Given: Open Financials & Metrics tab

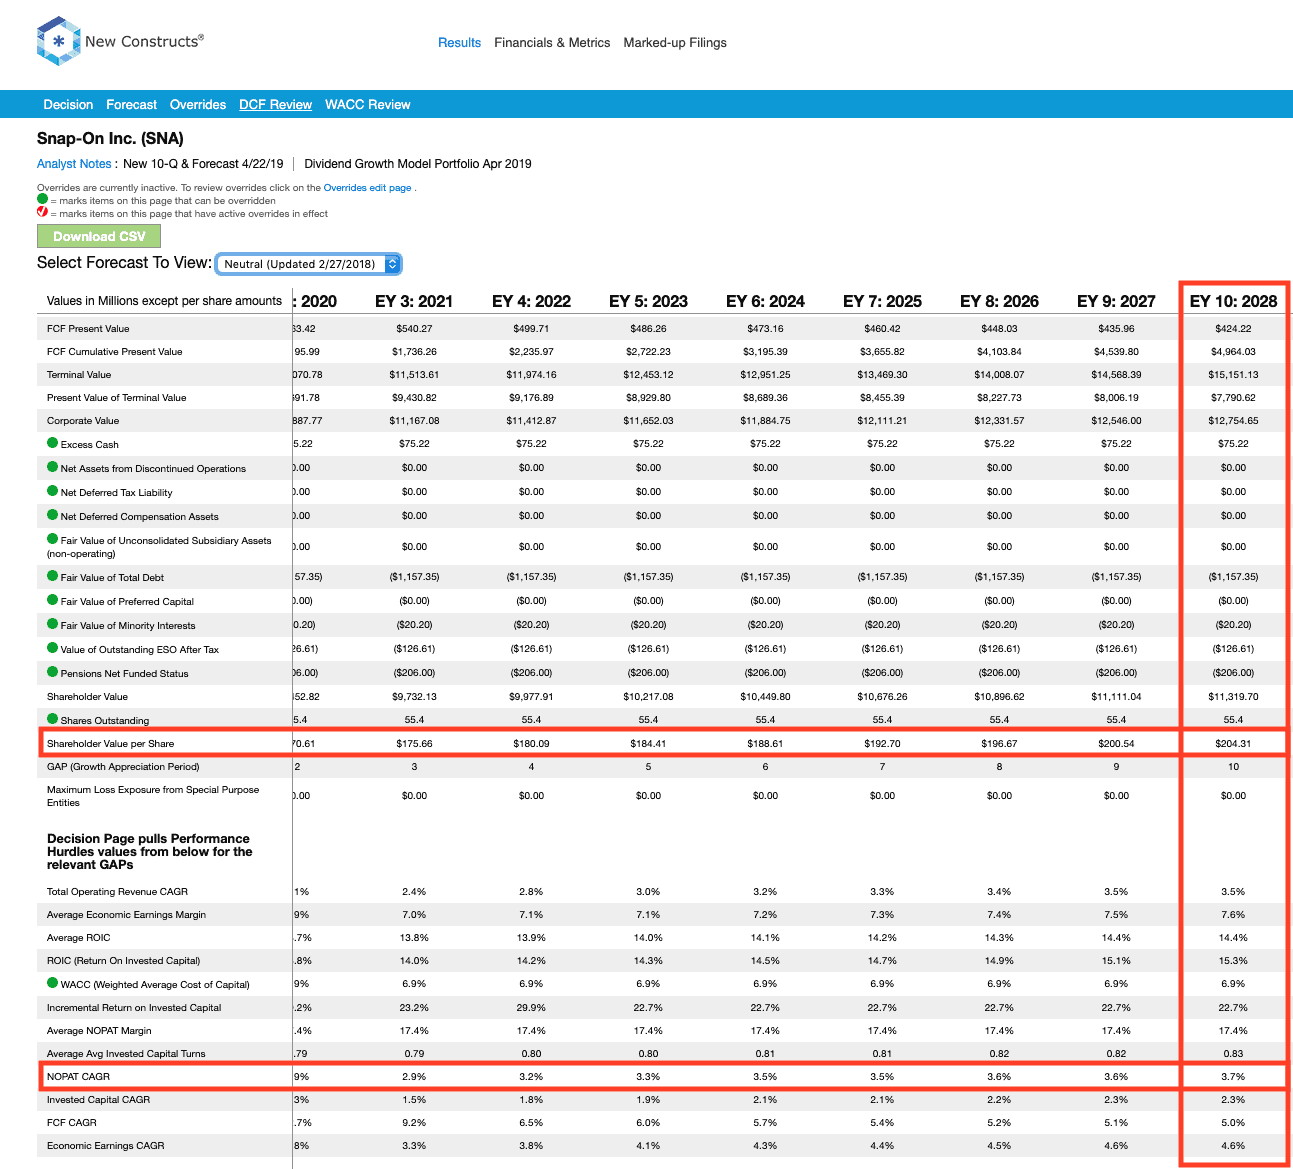Looking at the screenshot, I should click(552, 43).
